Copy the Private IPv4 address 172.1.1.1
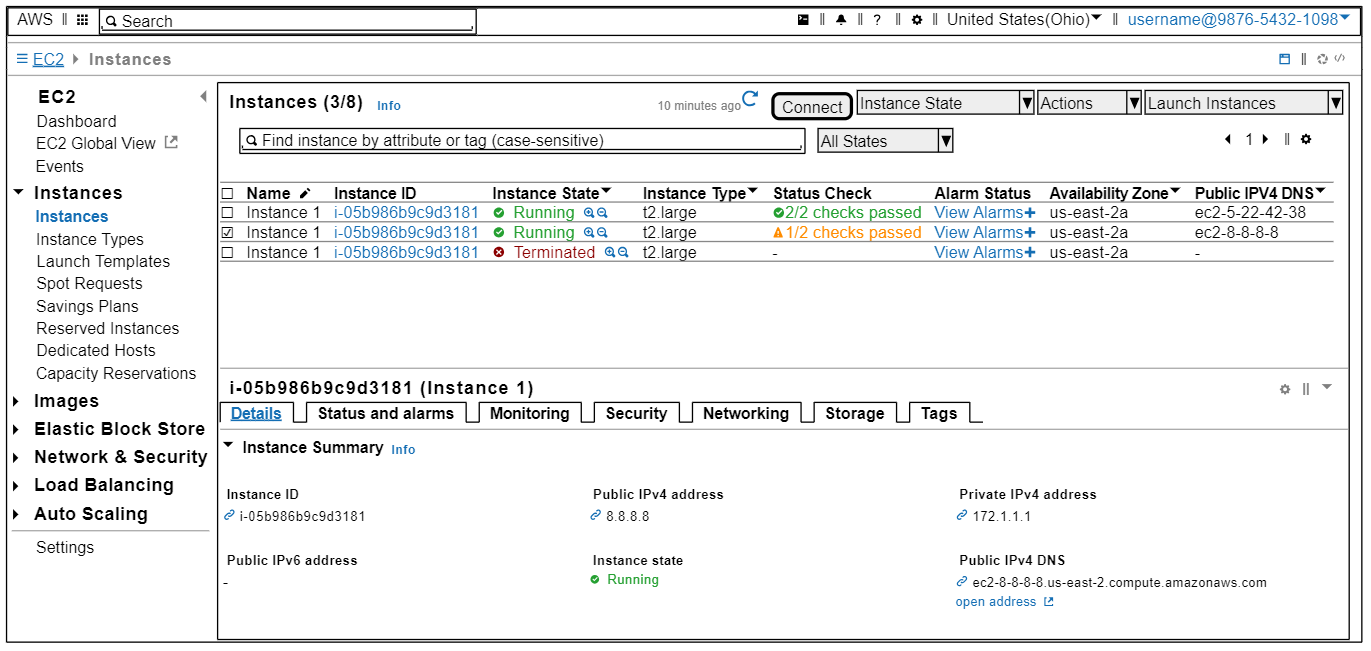The image size is (1371, 651). click(x=962, y=516)
